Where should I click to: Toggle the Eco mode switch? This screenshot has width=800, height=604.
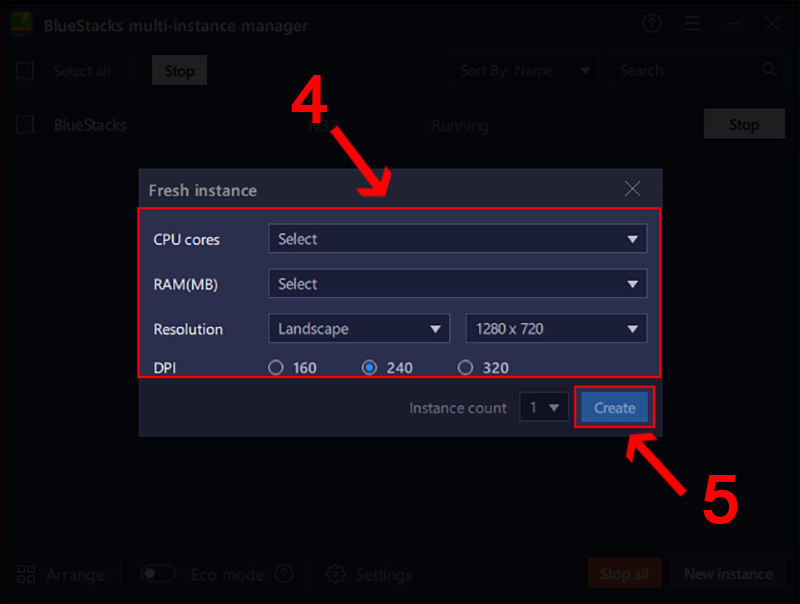(x=158, y=574)
